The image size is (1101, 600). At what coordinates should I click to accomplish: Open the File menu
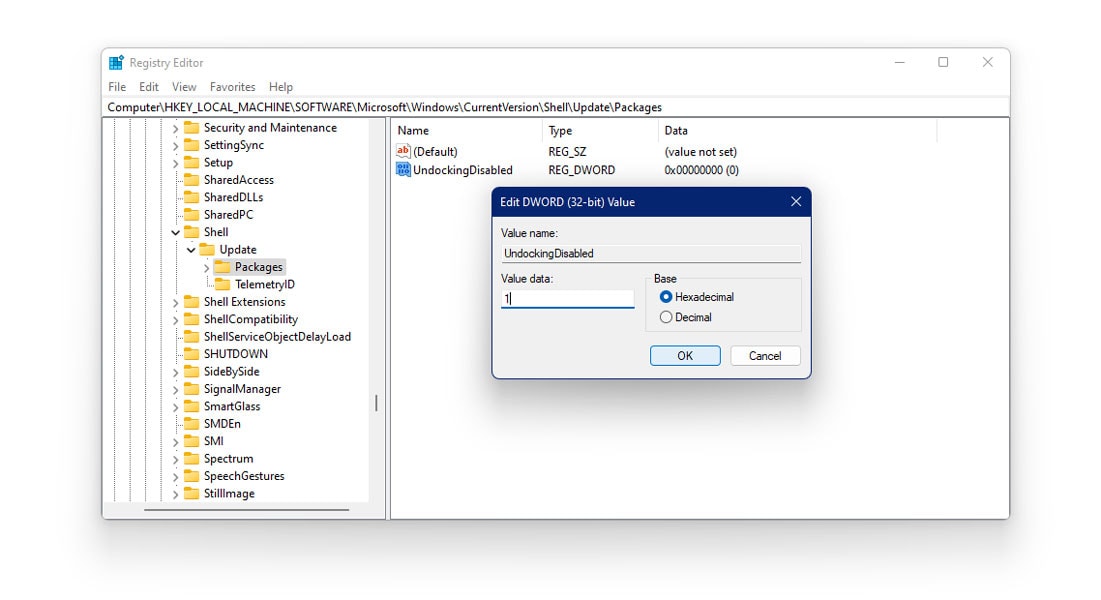[117, 86]
